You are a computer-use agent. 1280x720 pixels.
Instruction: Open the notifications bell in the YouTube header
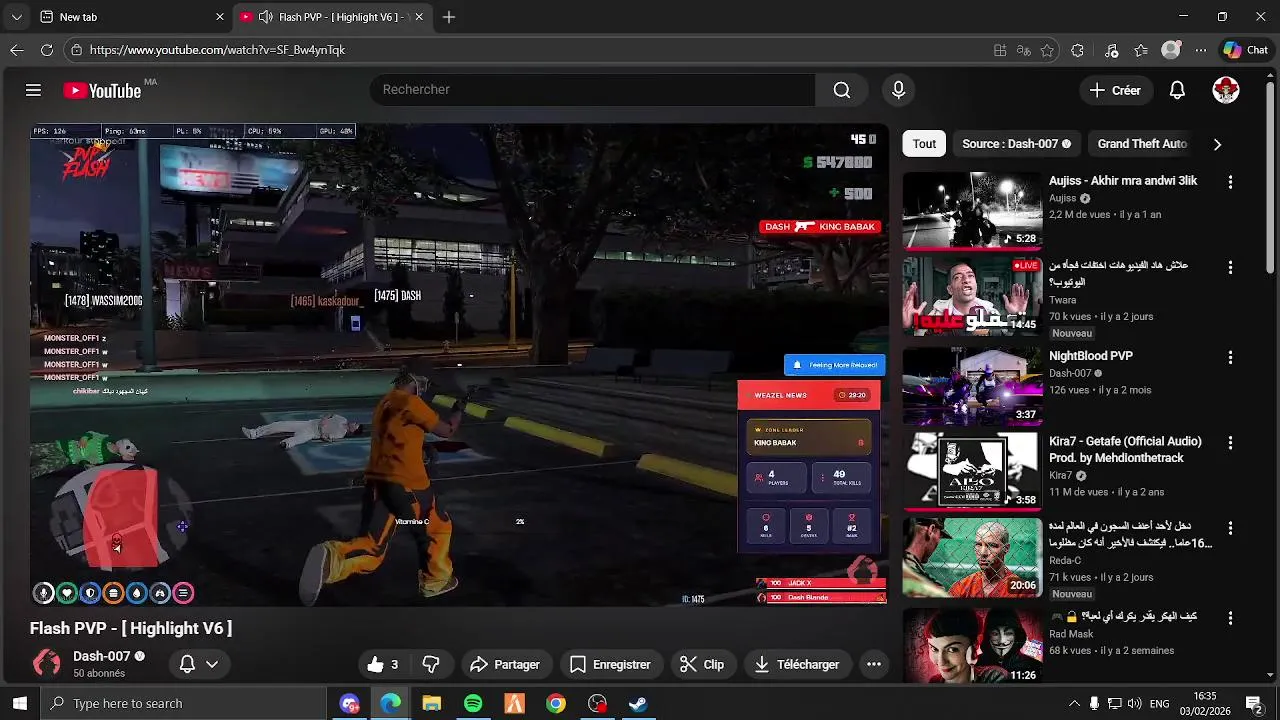(x=1177, y=90)
